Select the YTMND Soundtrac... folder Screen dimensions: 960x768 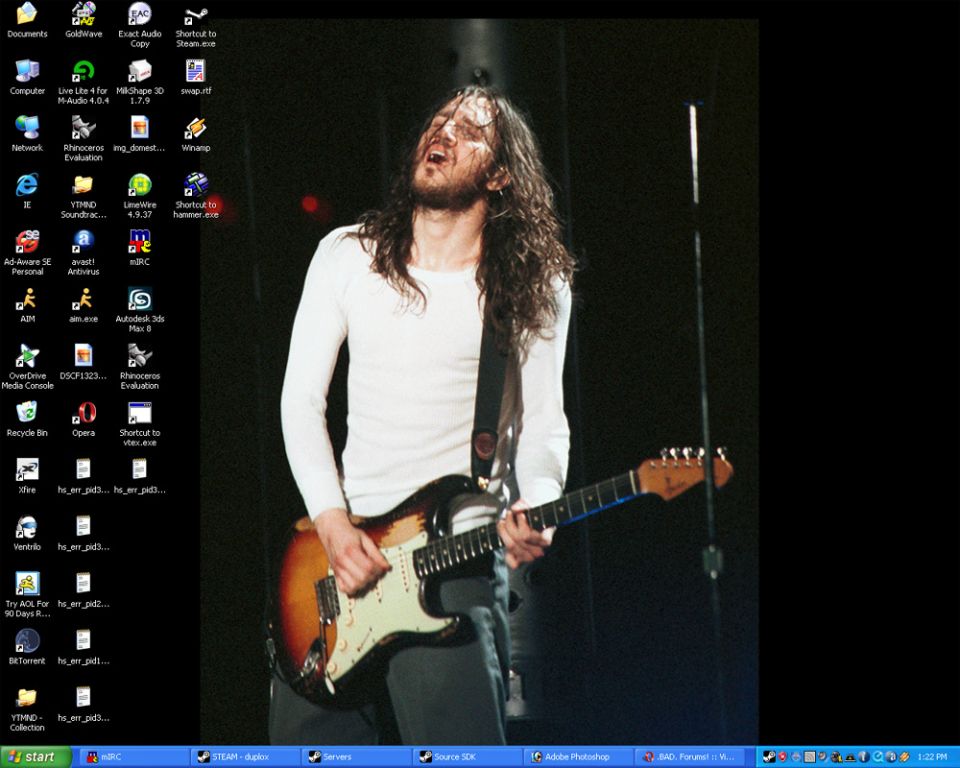83,196
